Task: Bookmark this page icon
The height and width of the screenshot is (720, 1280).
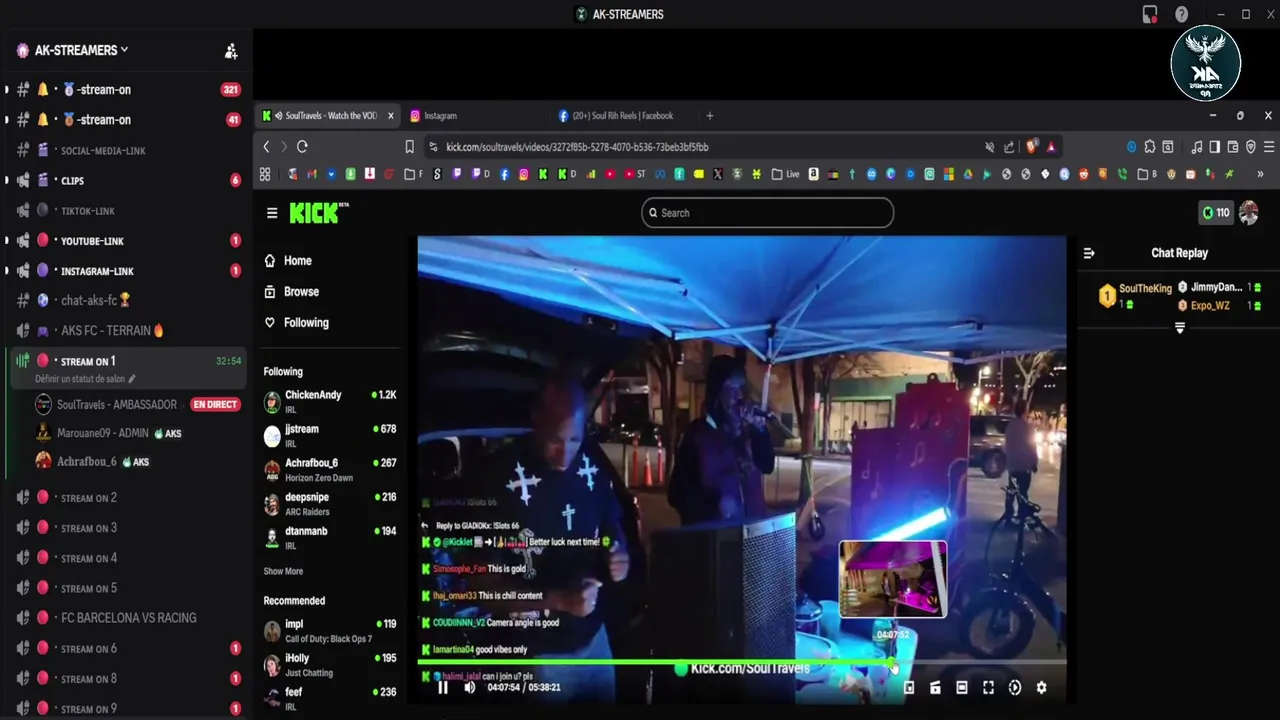Action: click(x=409, y=147)
